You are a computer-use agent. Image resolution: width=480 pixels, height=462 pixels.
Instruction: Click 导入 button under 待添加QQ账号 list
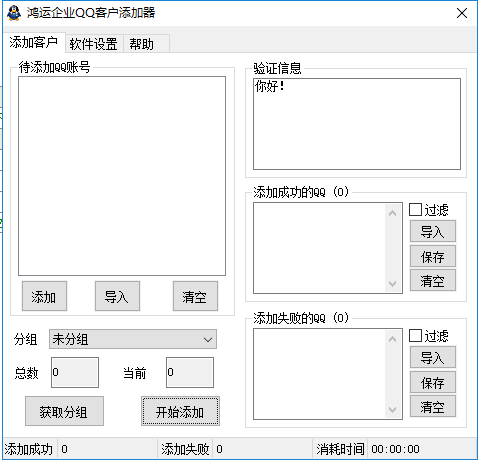tap(117, 296)
